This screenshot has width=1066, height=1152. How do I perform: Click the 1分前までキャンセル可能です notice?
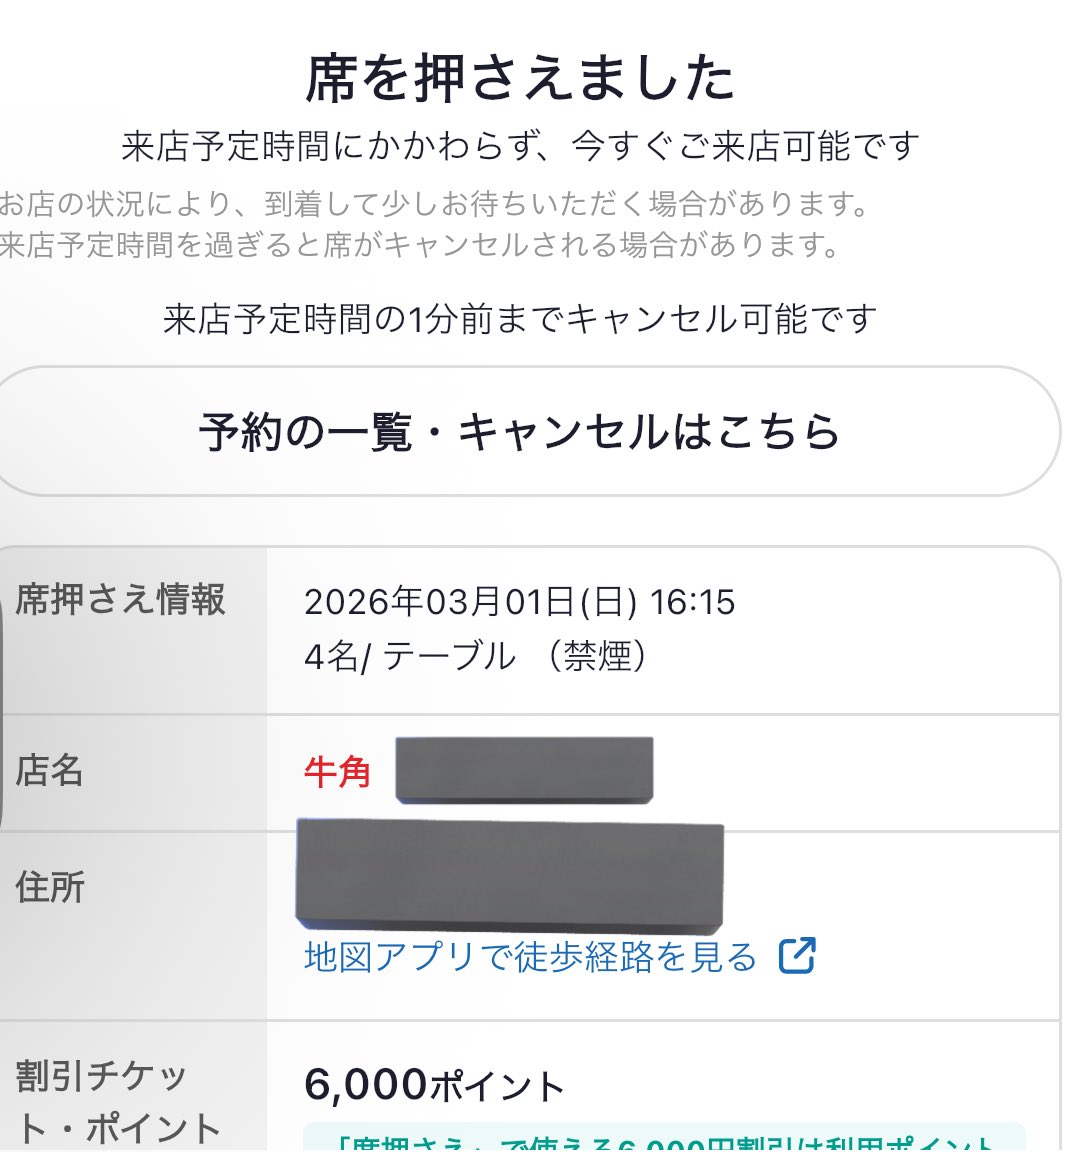(520, 320)
